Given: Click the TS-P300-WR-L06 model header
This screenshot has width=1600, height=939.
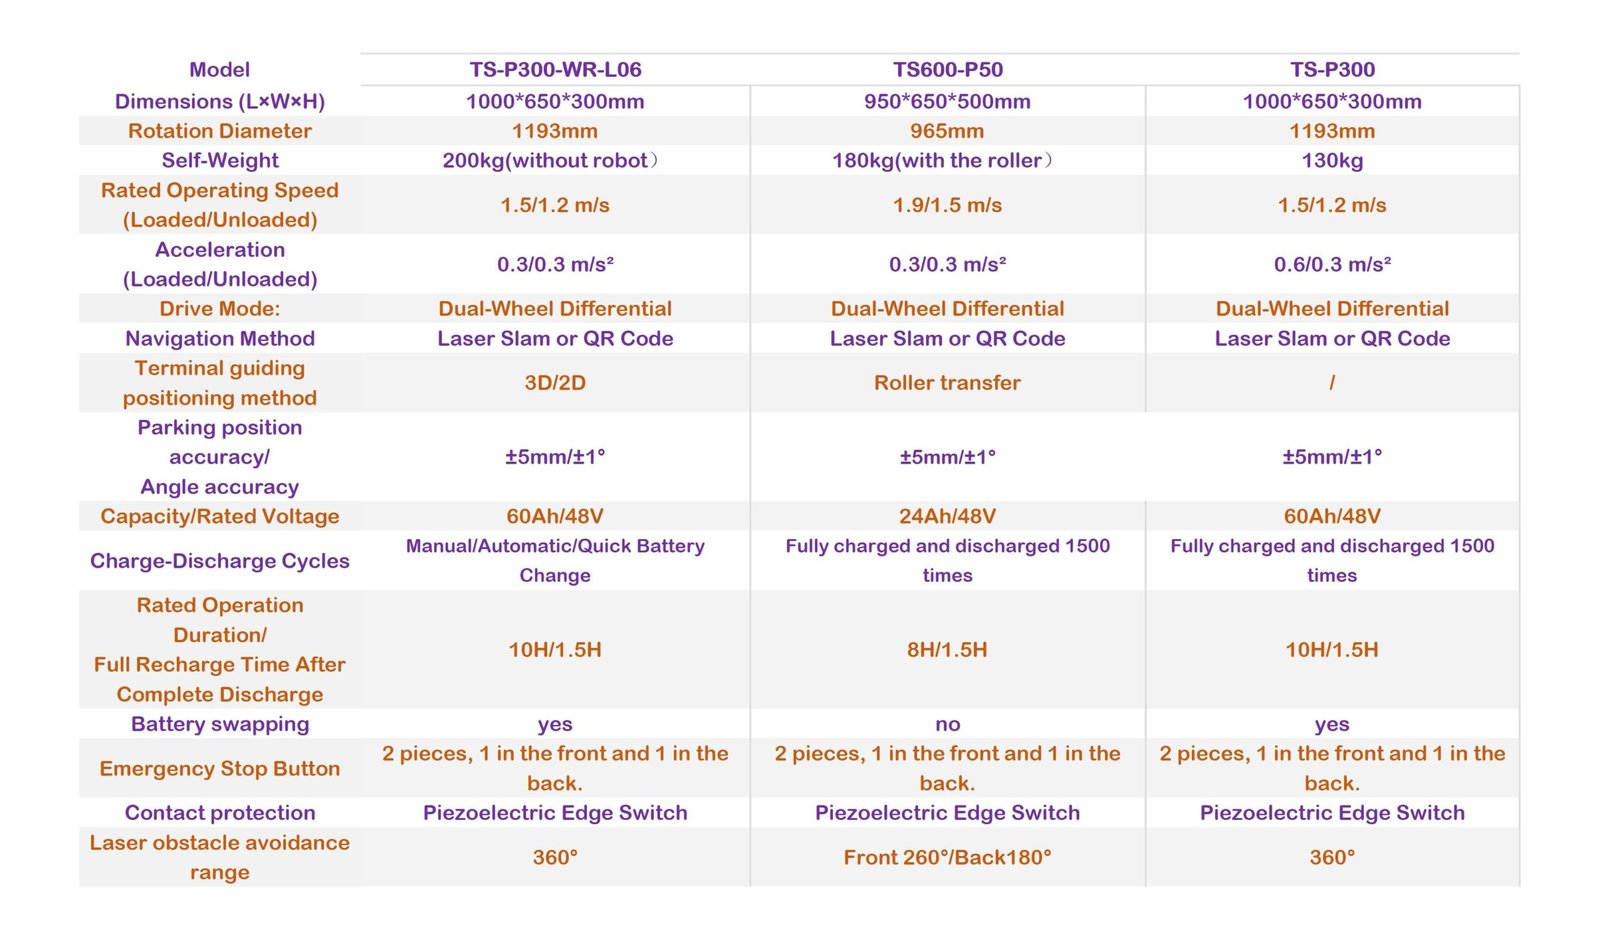Looking at the screenshot, I should pyautogui.click(x=555, y=70).
